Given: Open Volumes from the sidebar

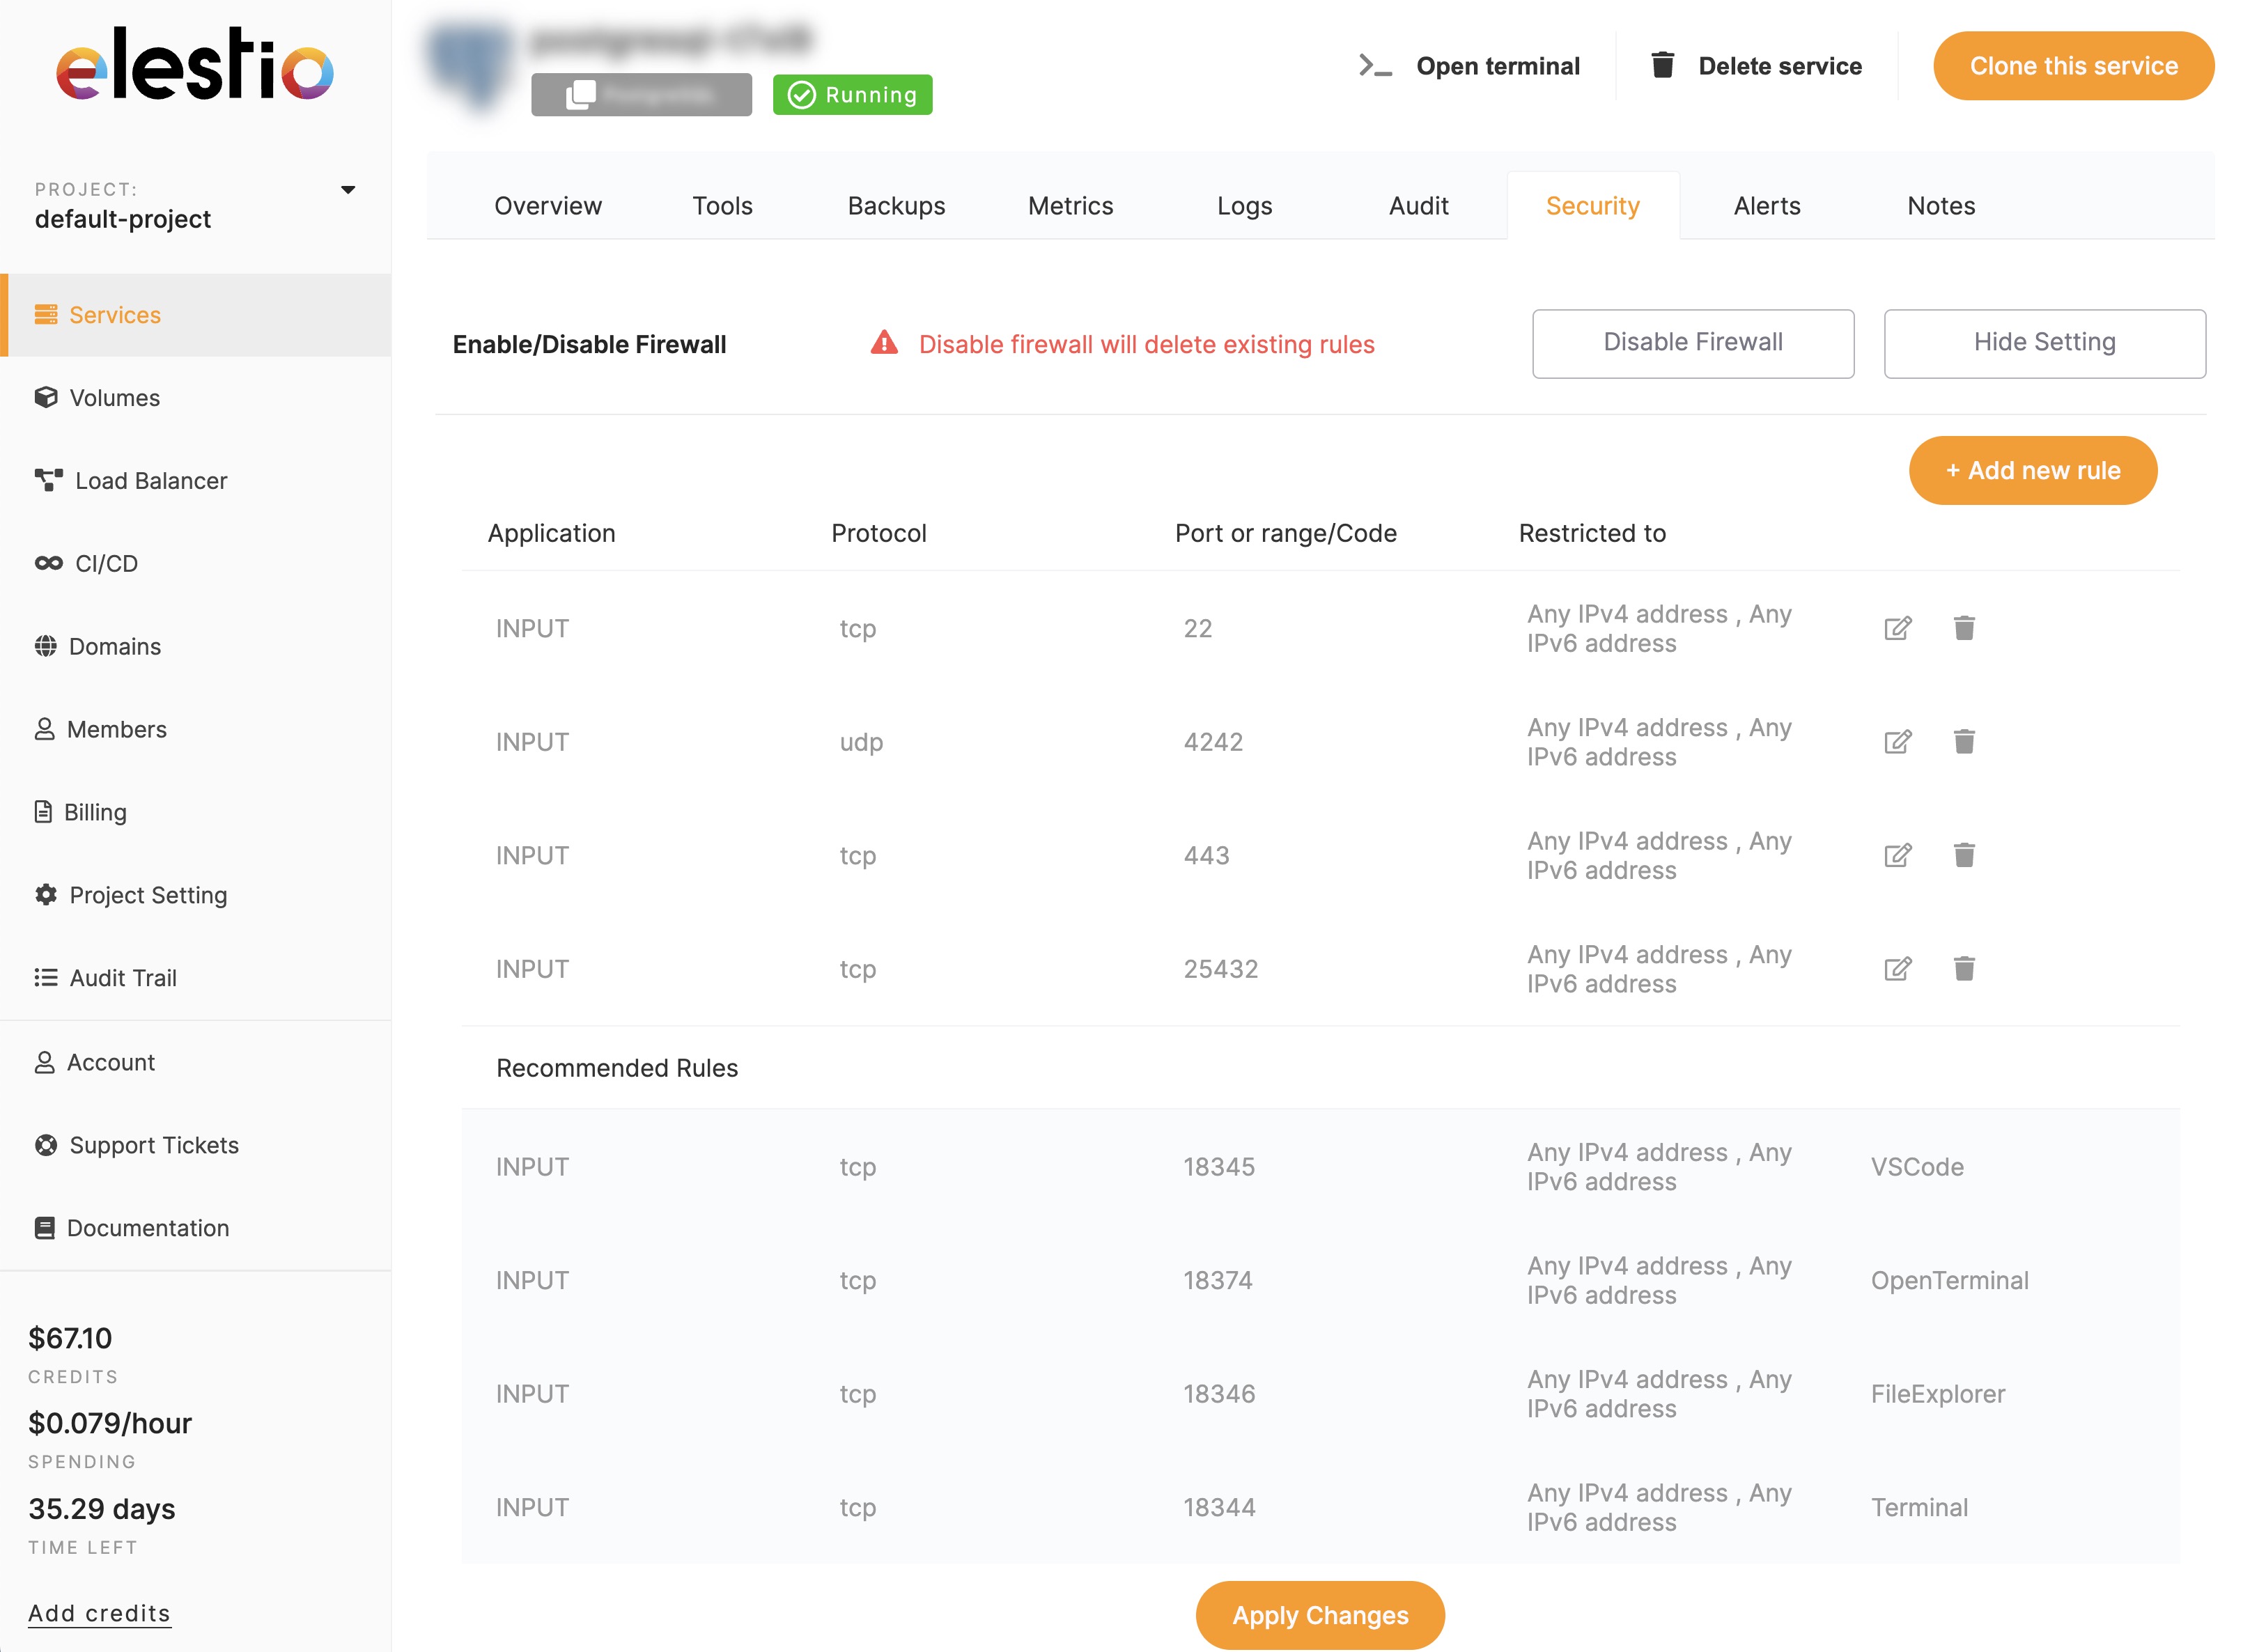Looking at the screenshot, I should pyautogui.click(x=113, y=397).
